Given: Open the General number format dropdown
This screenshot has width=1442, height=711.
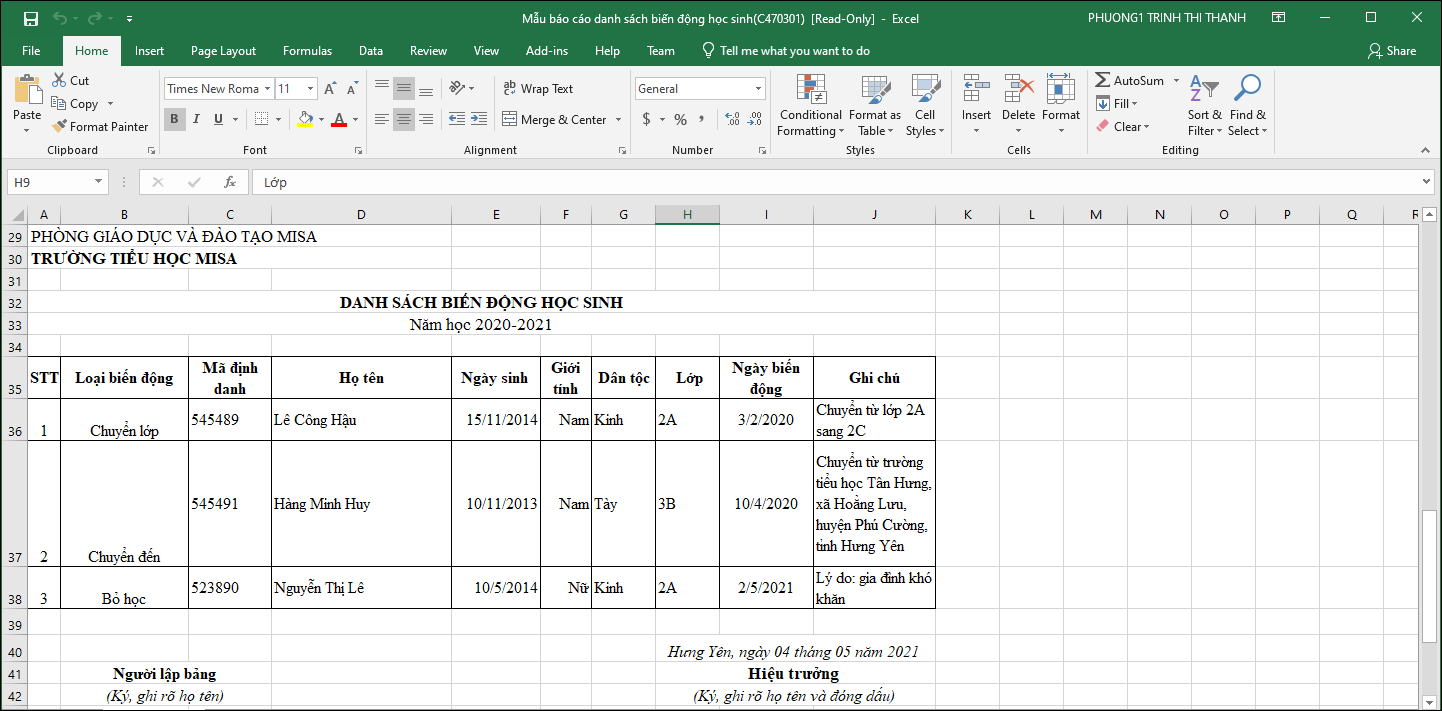Looking at the screenshot, I should click(758, 89).
